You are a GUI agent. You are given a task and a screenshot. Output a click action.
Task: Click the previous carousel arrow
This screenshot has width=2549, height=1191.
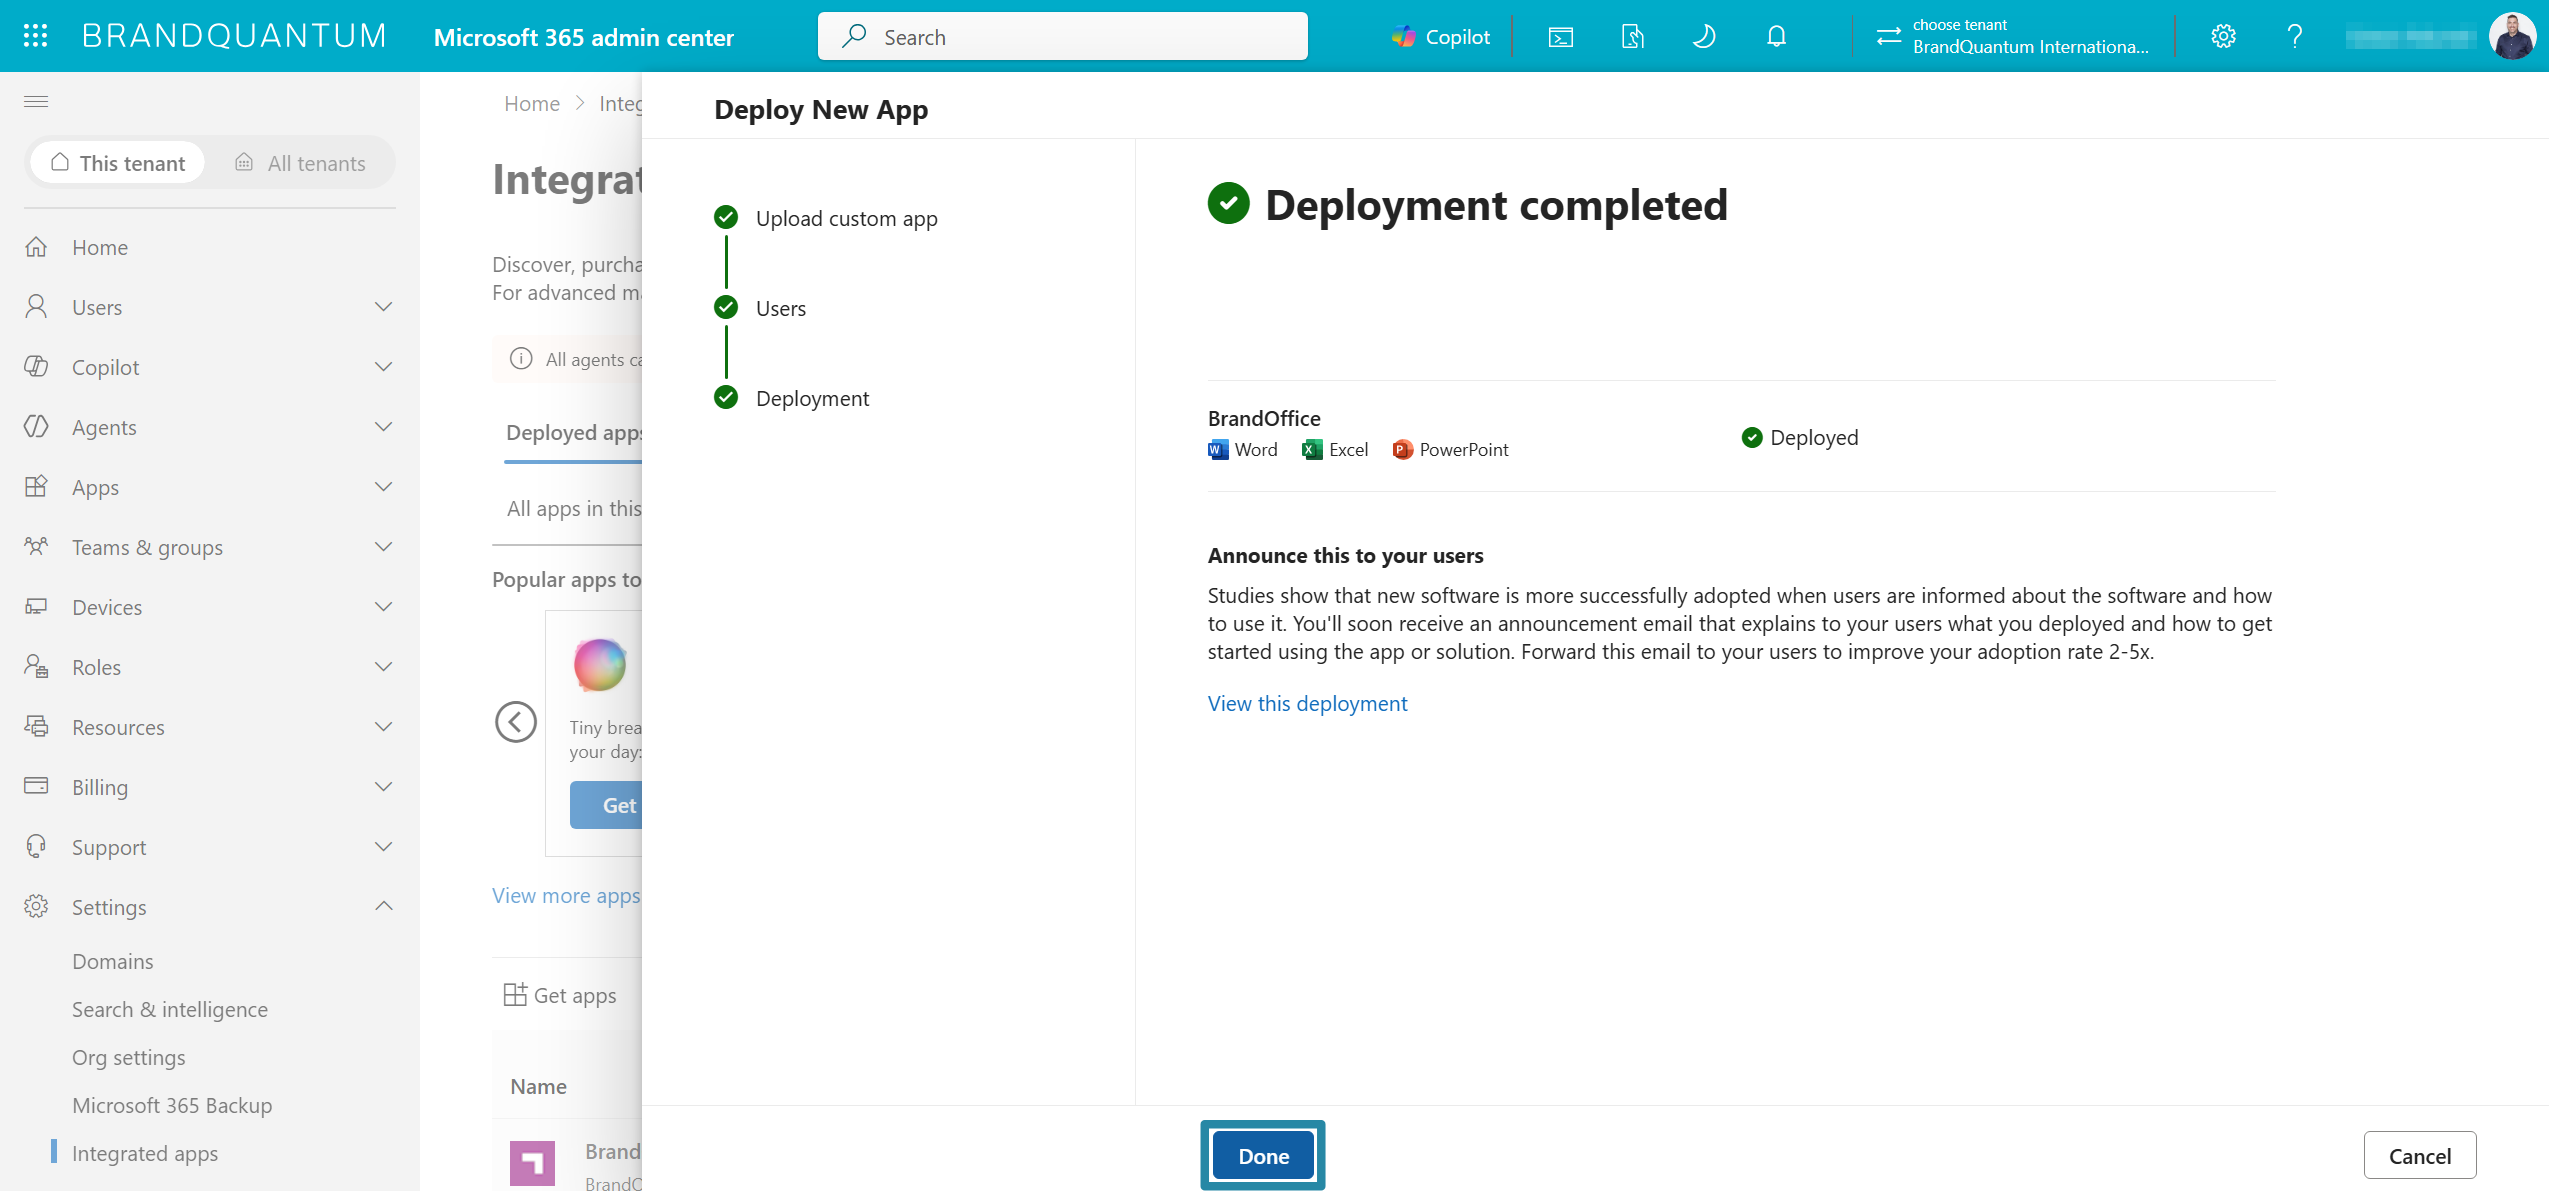coord(516,722)
